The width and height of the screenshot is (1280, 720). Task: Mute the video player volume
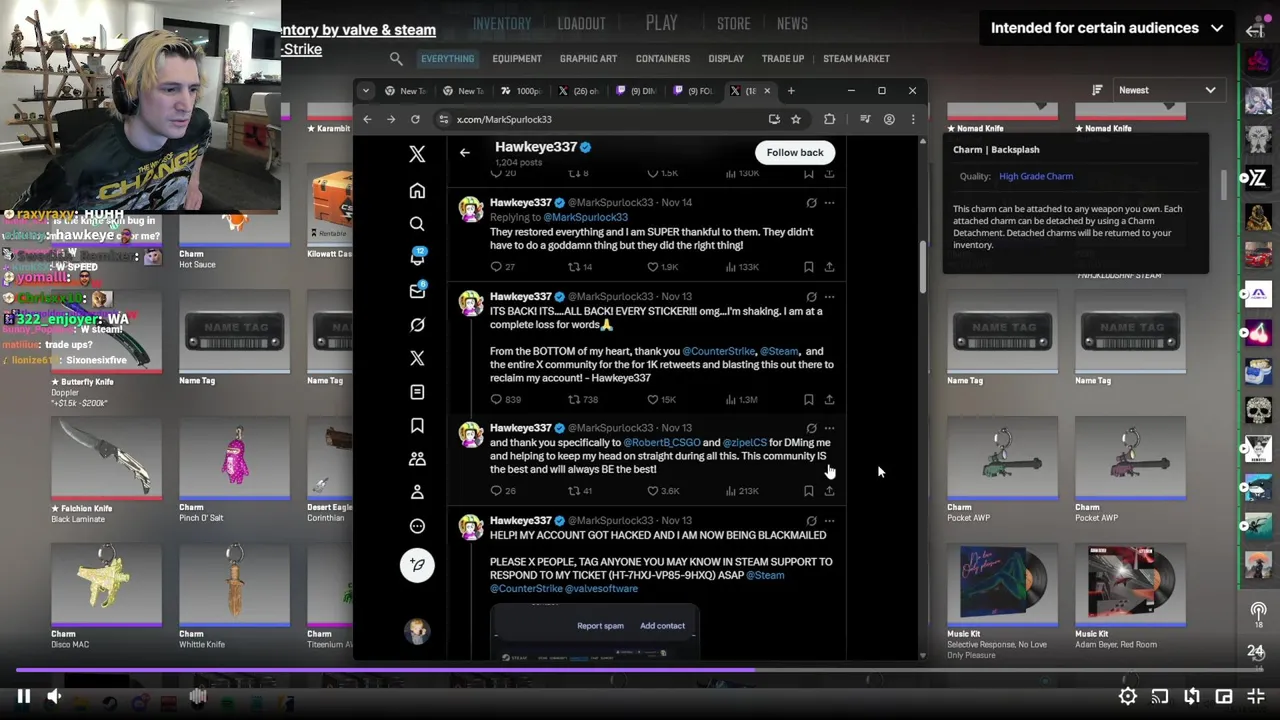pyautogui.click(x=54, y=697)
